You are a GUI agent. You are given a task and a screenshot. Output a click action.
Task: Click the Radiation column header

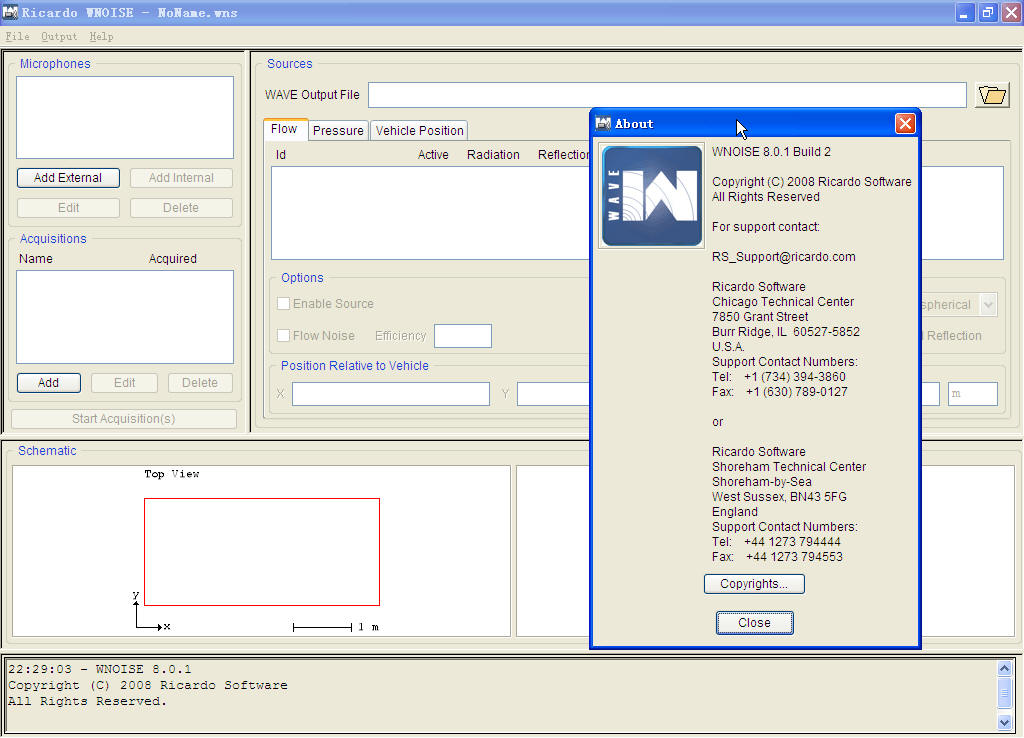click(493, 155)
